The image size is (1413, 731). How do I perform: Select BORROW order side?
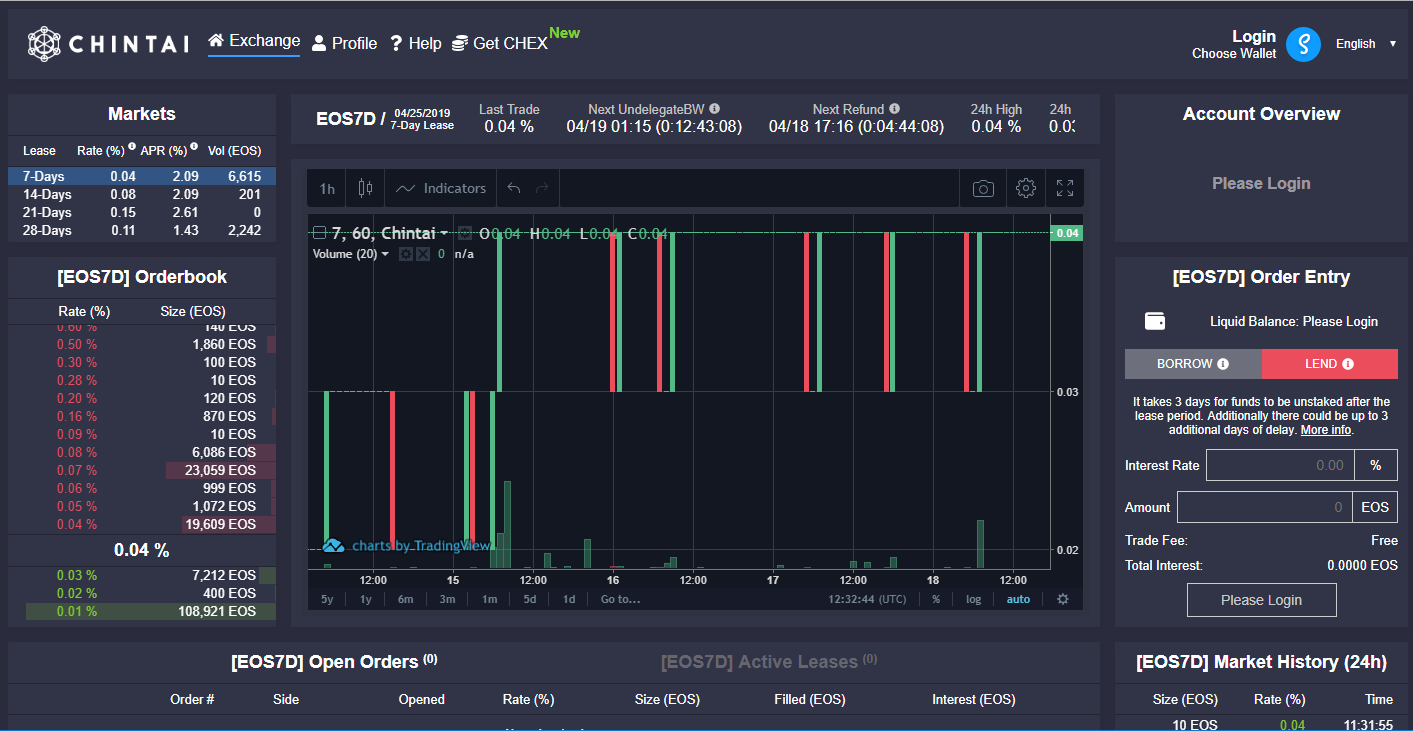click(x=1193, y=364)
